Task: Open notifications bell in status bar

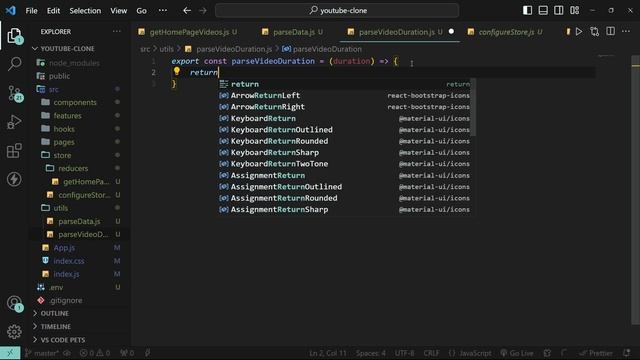Action: click(x=627, y=353)
